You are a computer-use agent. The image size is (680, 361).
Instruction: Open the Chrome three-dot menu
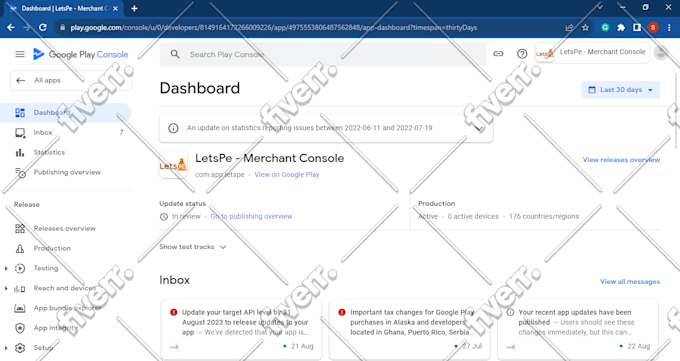(669, 27)
